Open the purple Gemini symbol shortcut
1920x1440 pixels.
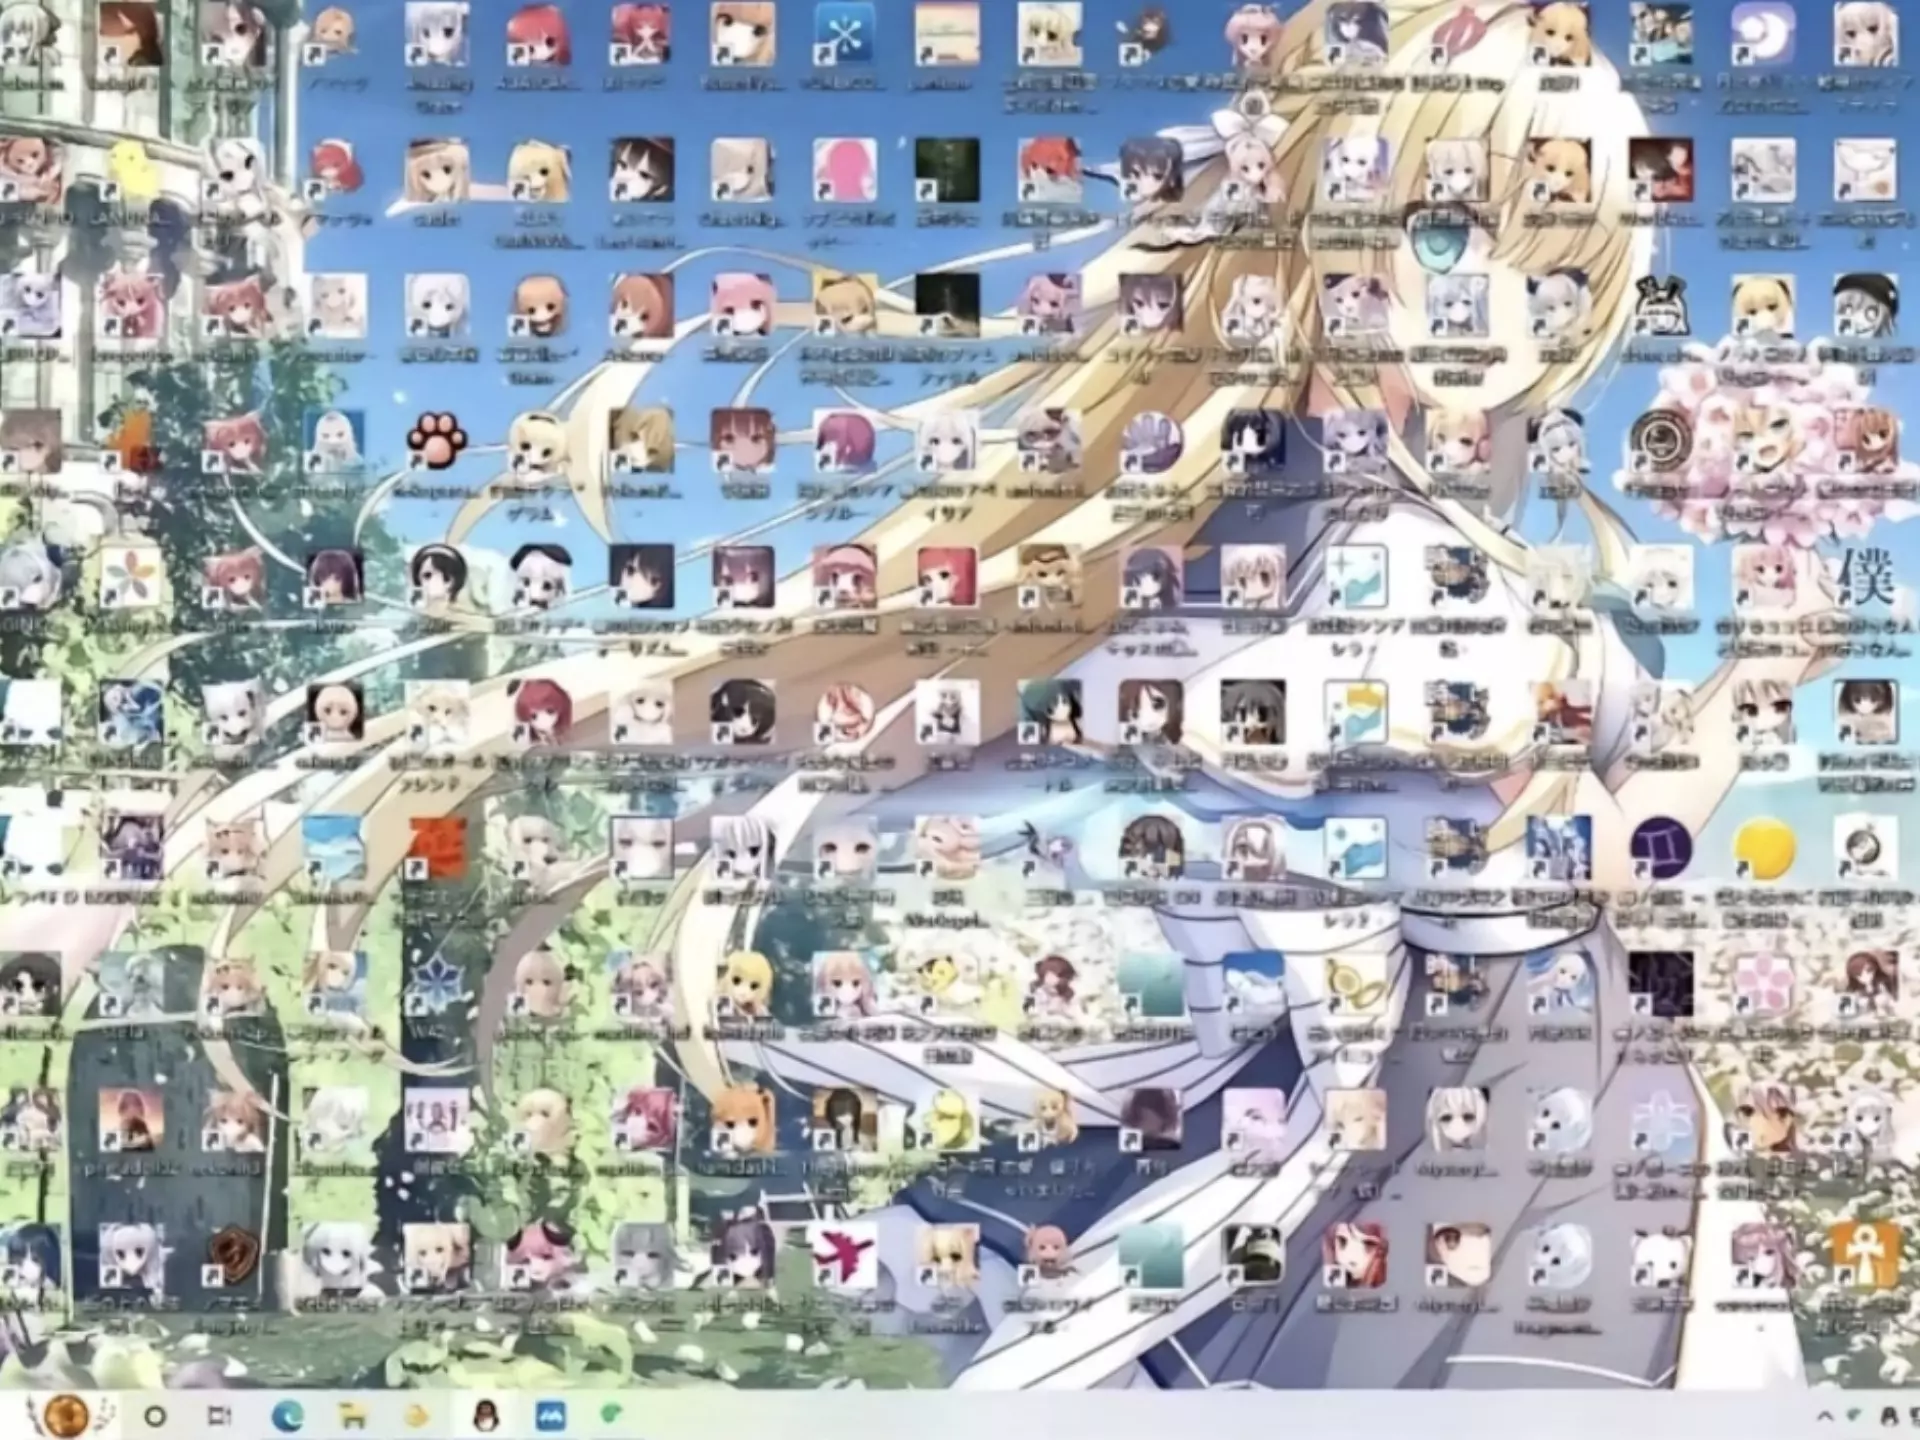pos(1660,848)
